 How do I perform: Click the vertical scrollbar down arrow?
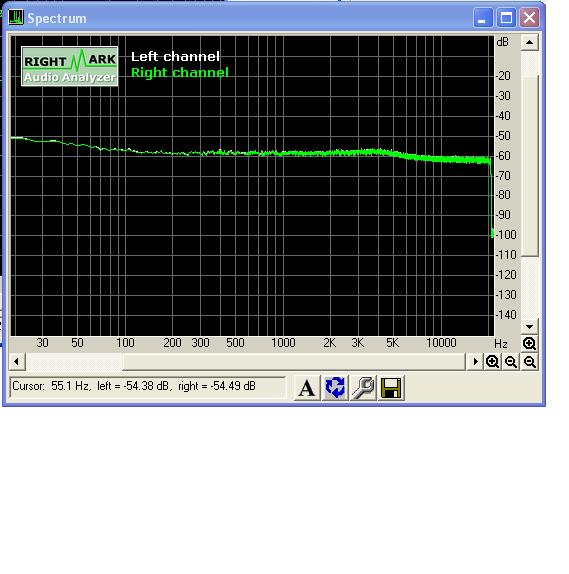pyautogui.click(x=529, y=327)
